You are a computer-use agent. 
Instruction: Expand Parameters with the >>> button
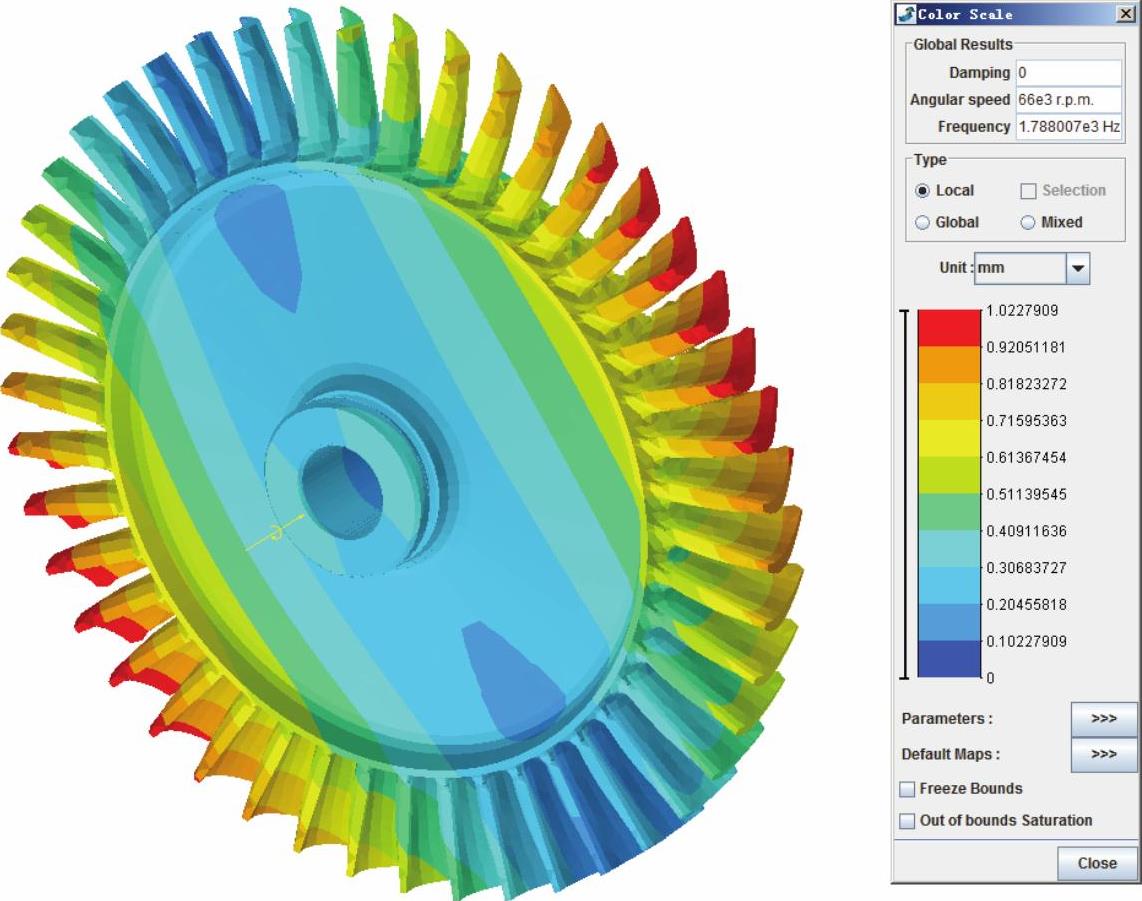(x=1103, y=719)
